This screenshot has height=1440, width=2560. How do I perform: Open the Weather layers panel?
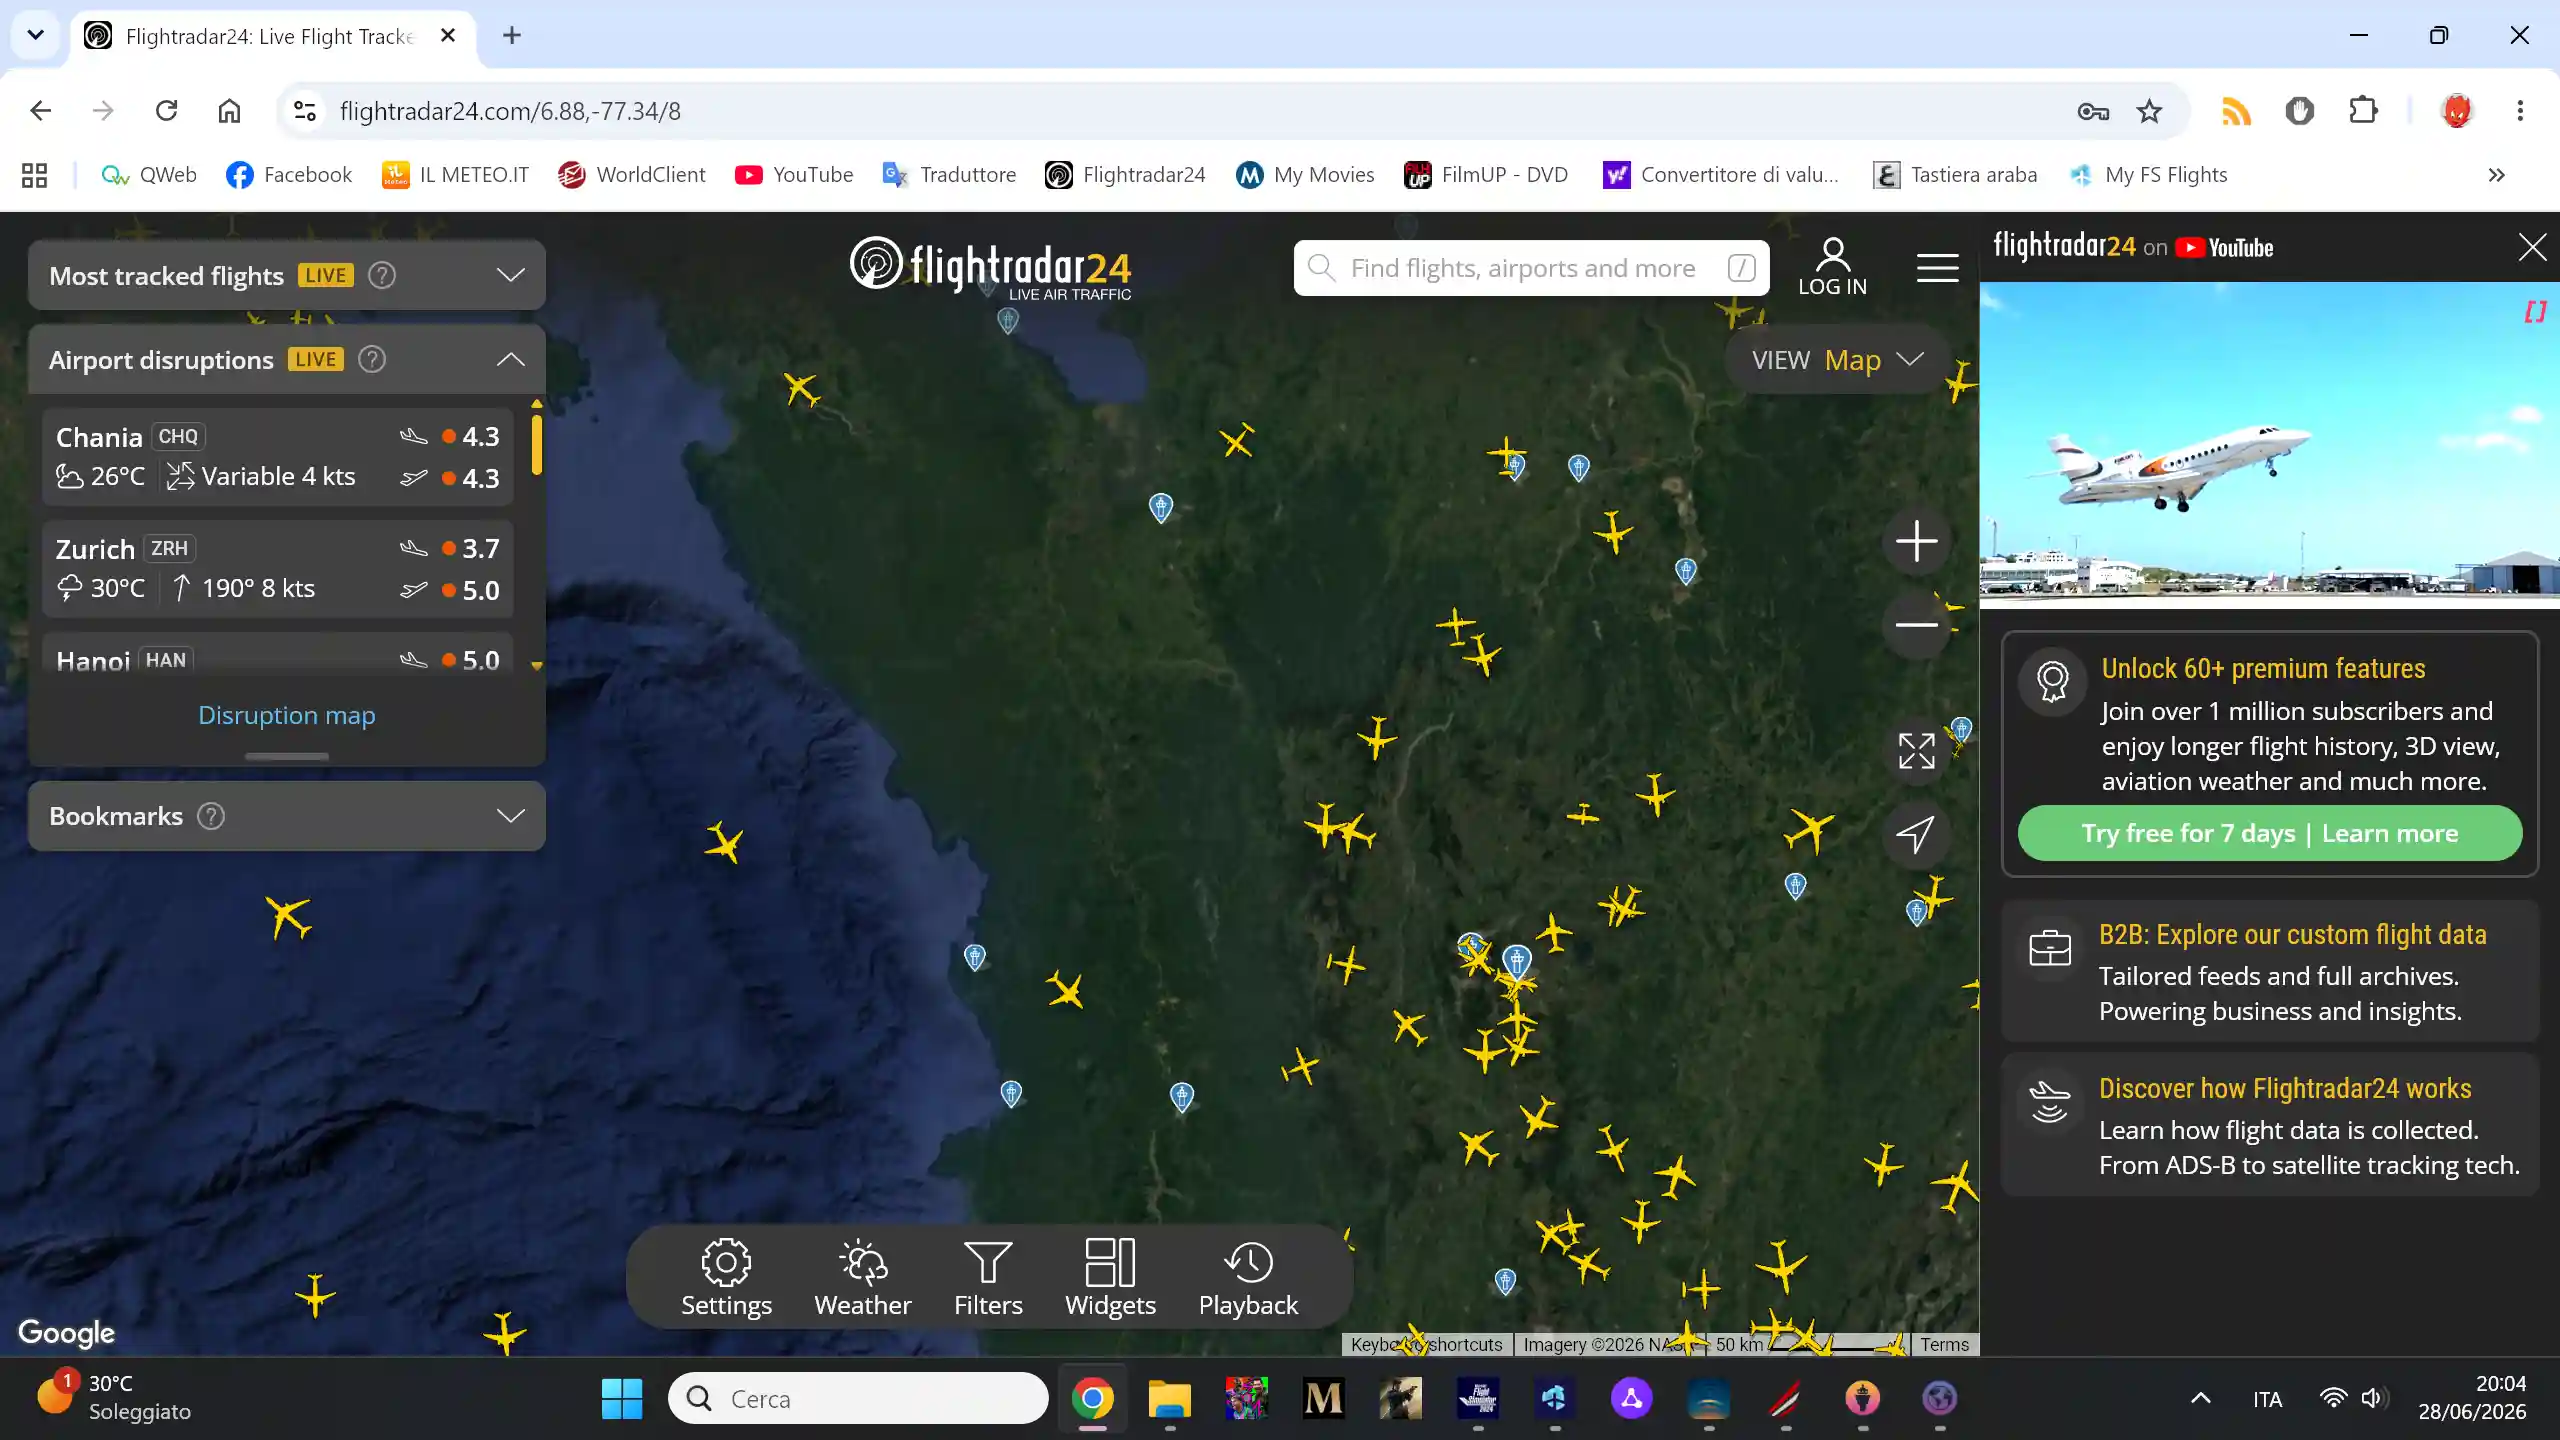pyautogui.click(x=862, y=1278)
